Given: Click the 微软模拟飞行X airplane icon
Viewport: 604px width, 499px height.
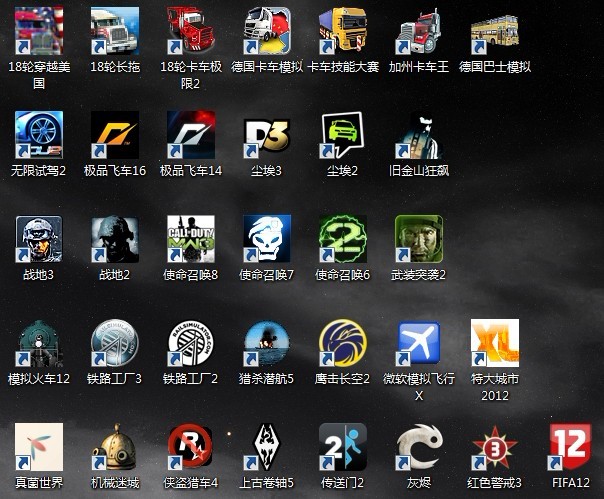Looking at the screenshot, I should (419, 343).
